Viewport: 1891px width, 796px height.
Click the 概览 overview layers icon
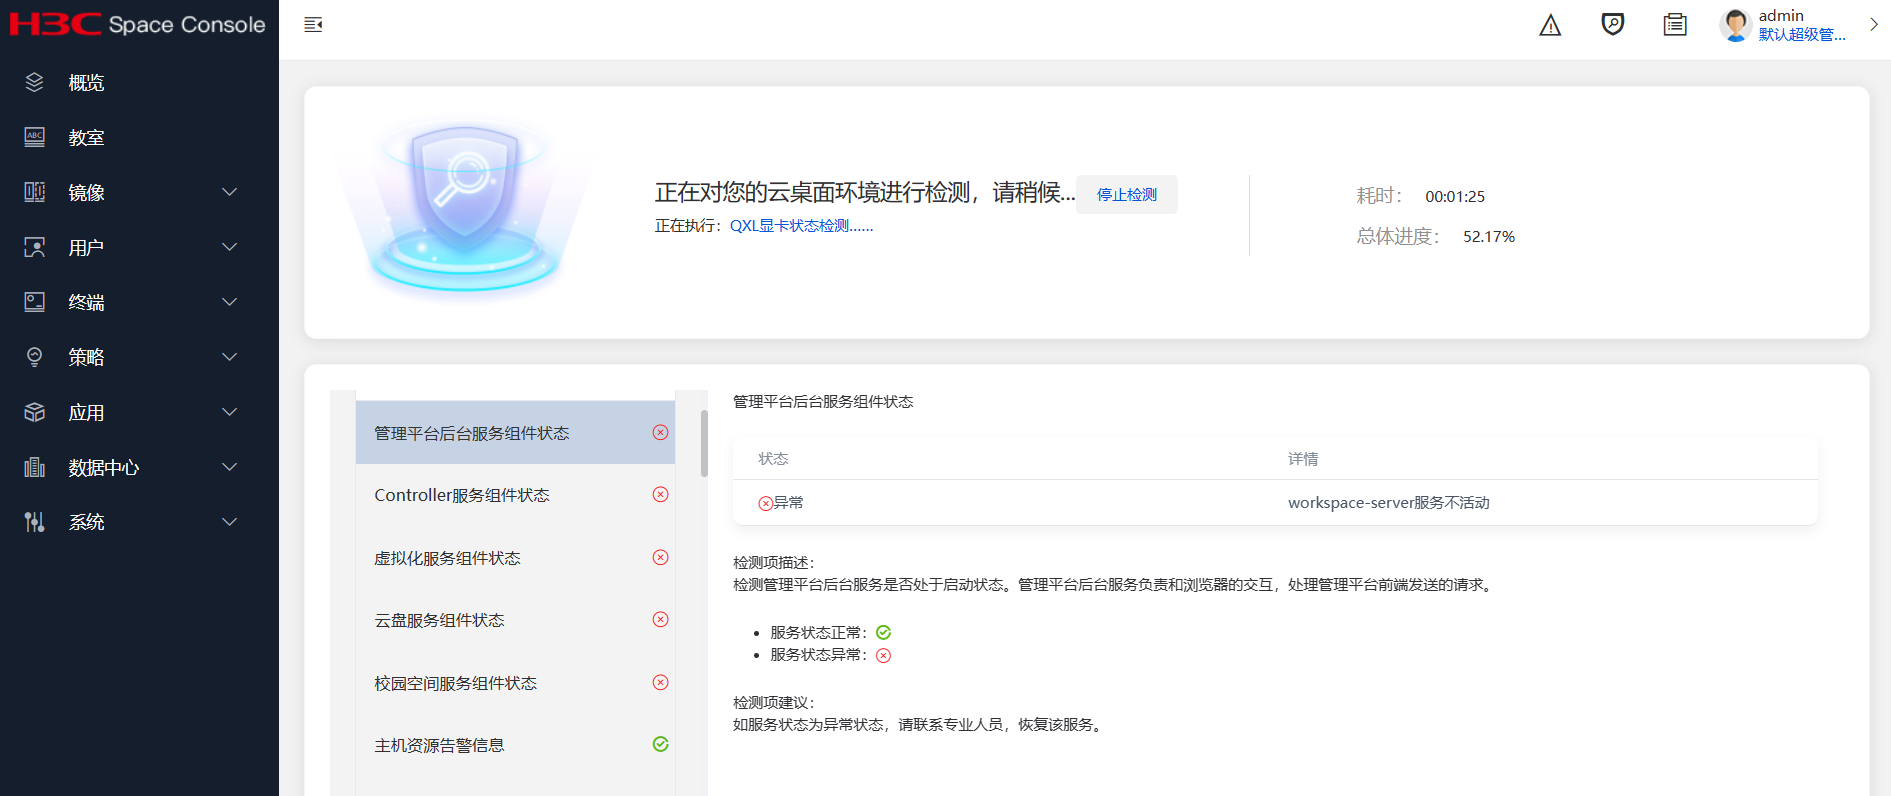pyautogui.click(x=35, y=82)
